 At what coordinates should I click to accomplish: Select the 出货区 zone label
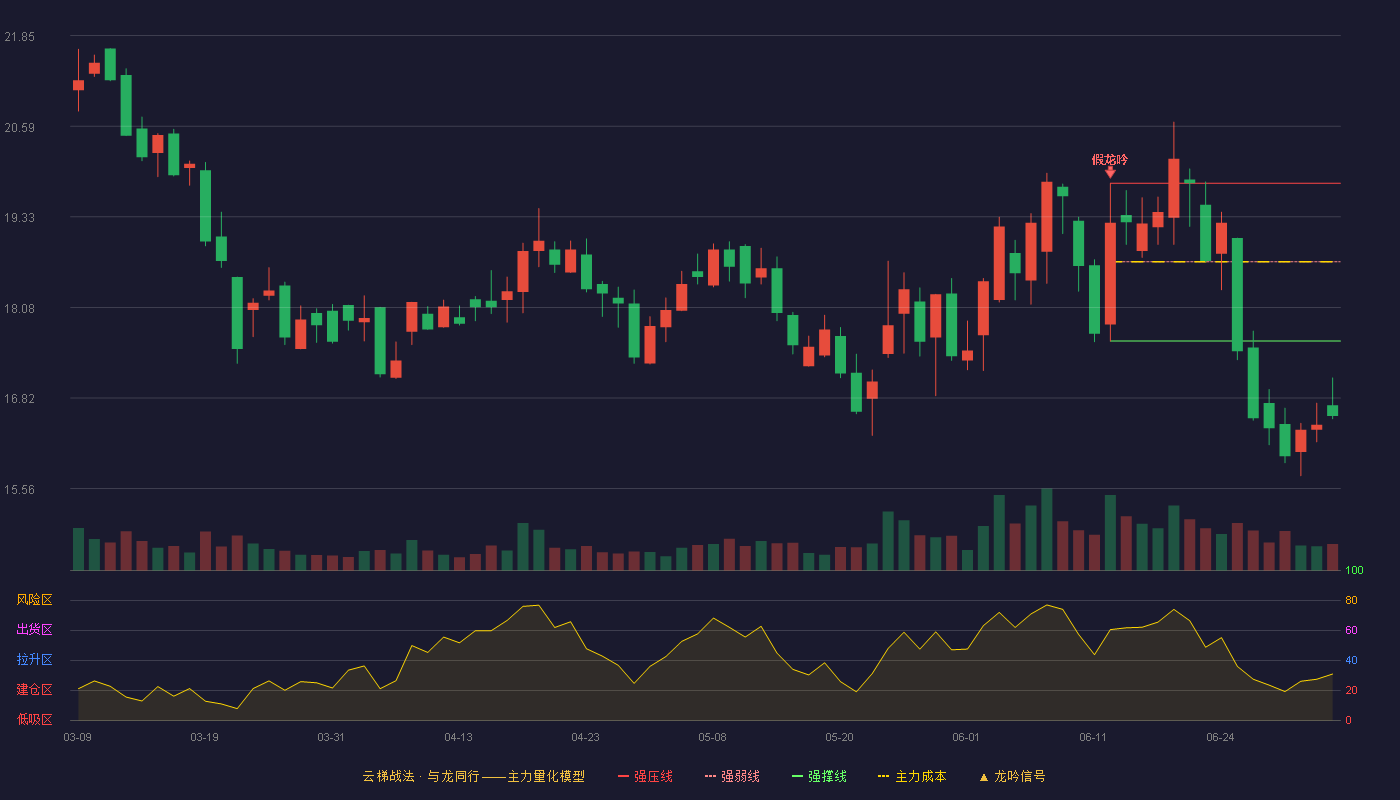tap(34, 630)
